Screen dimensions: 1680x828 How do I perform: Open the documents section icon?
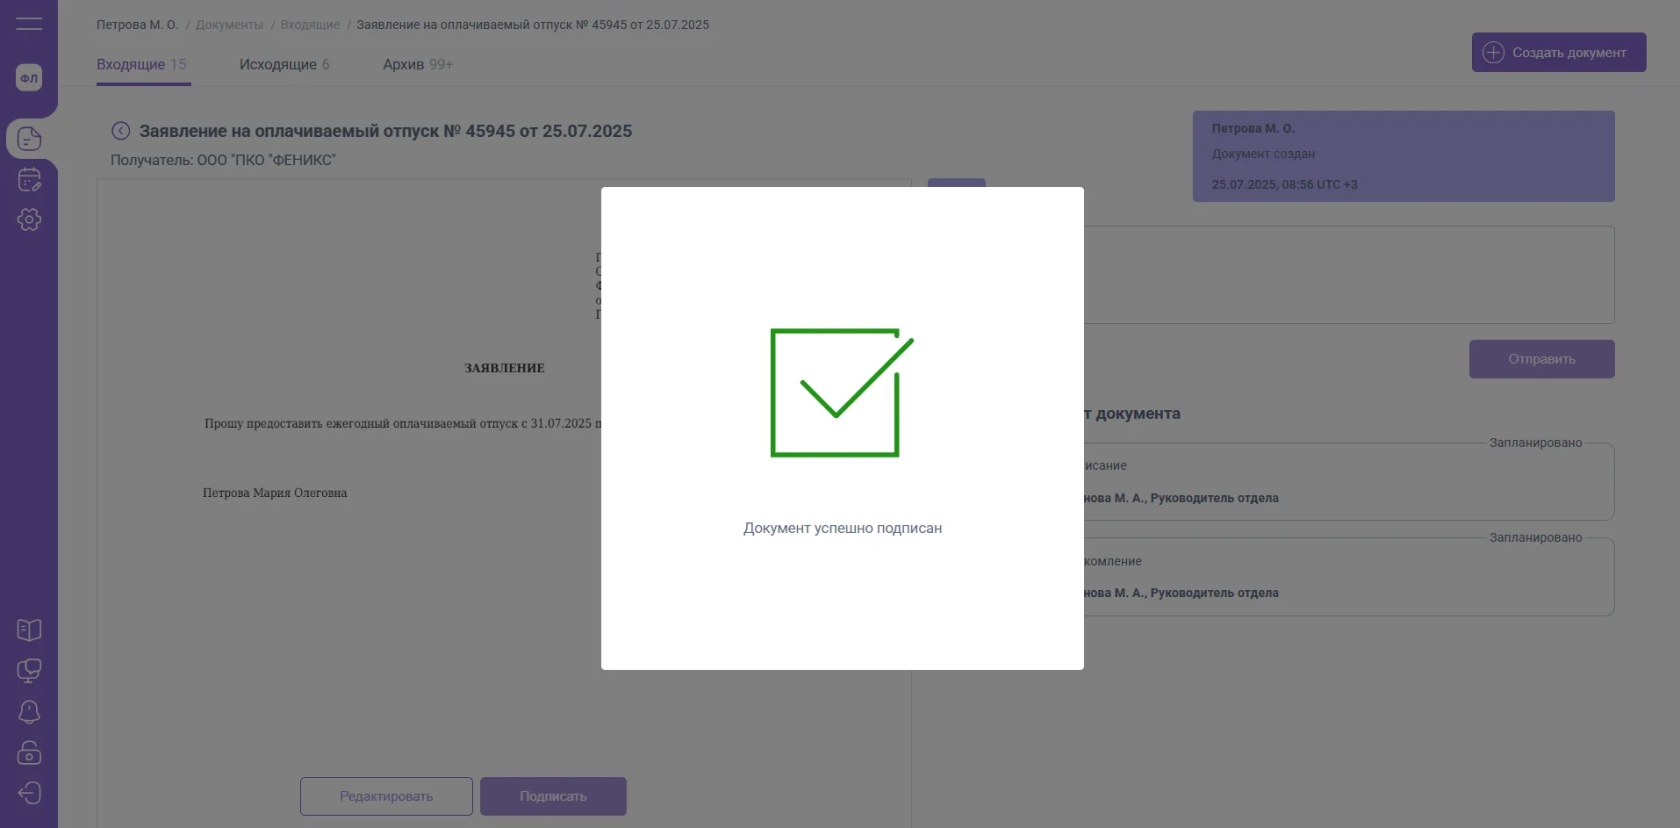(x=29, y=139)
